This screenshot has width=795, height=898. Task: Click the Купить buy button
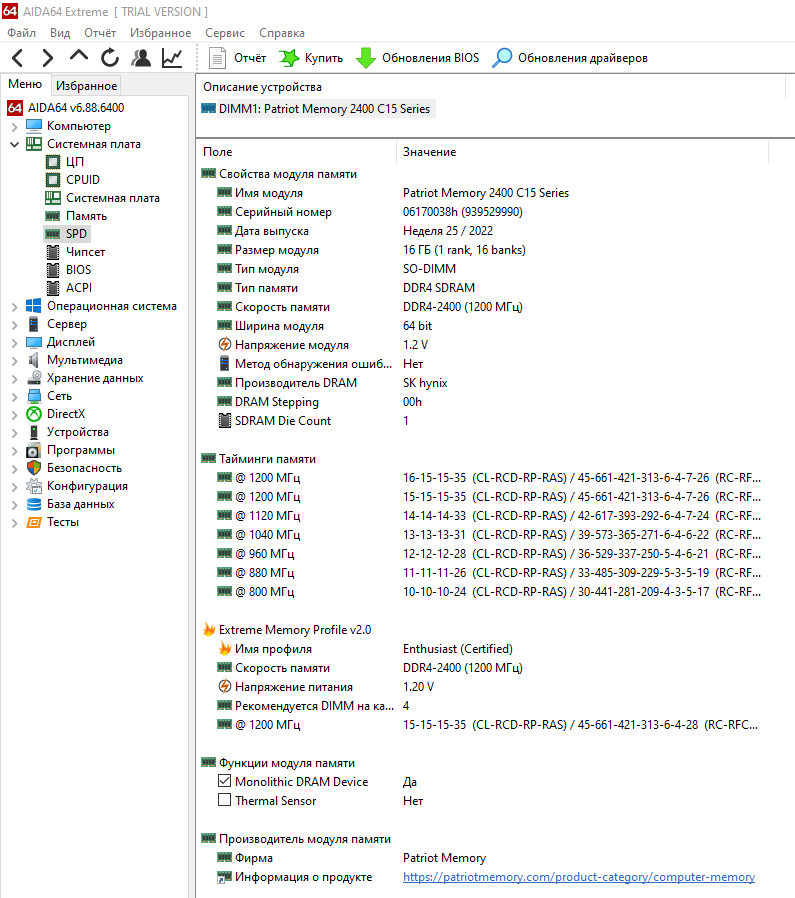311,58
